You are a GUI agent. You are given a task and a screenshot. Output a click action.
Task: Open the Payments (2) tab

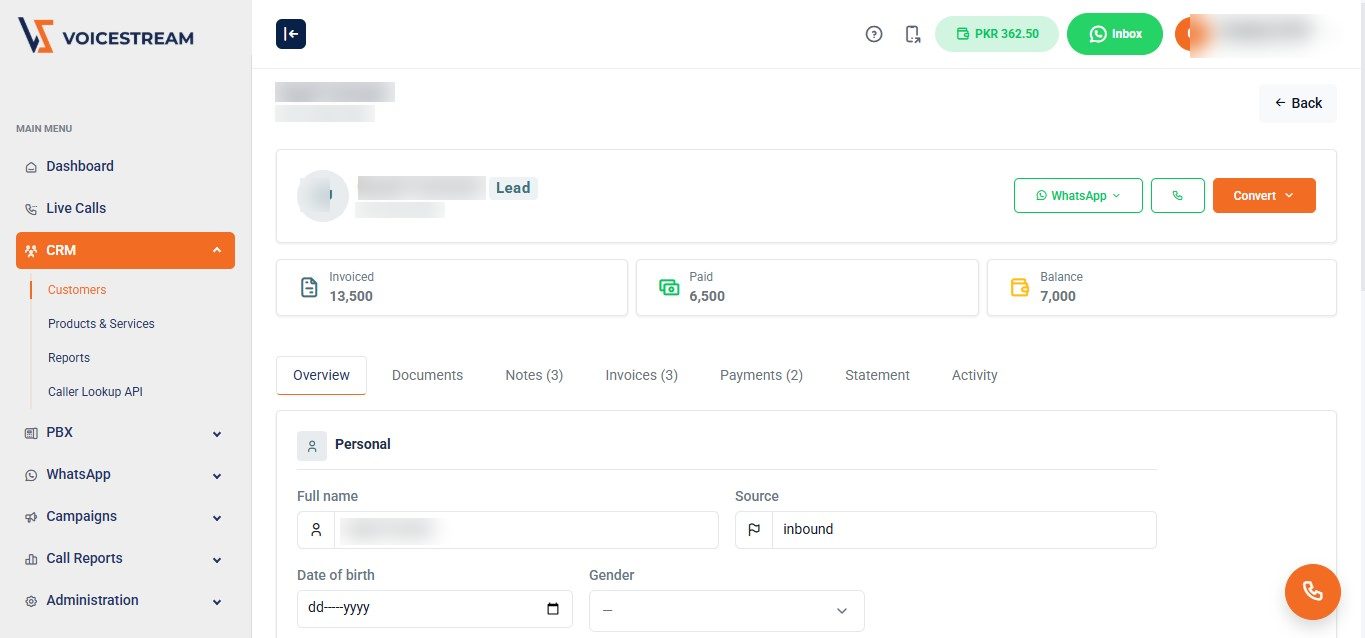[x=761, y=375]
